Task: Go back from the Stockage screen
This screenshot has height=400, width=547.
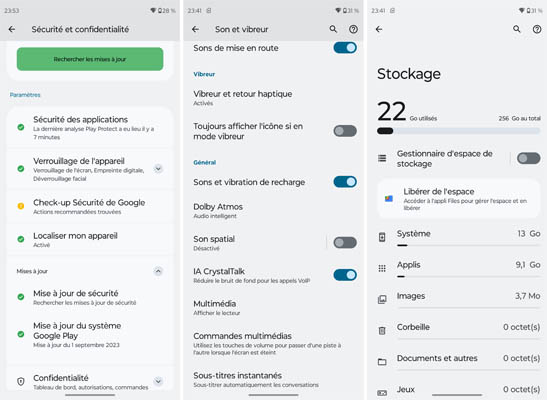Action: point(379,29)
